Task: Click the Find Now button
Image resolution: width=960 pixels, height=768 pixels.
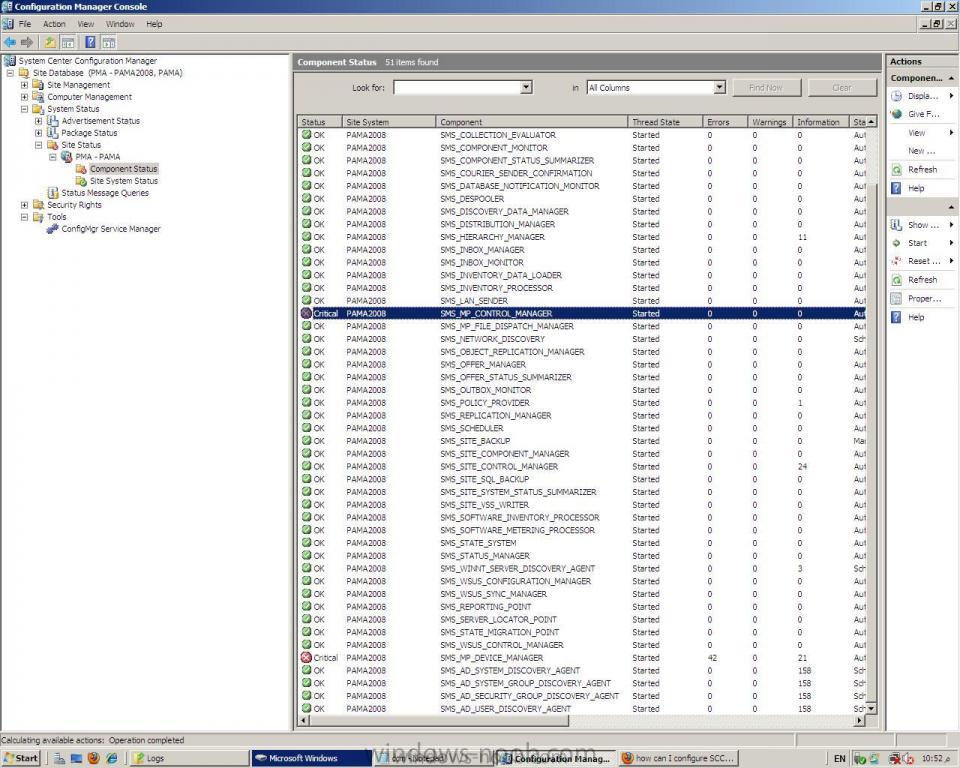Action: point(766,88)
